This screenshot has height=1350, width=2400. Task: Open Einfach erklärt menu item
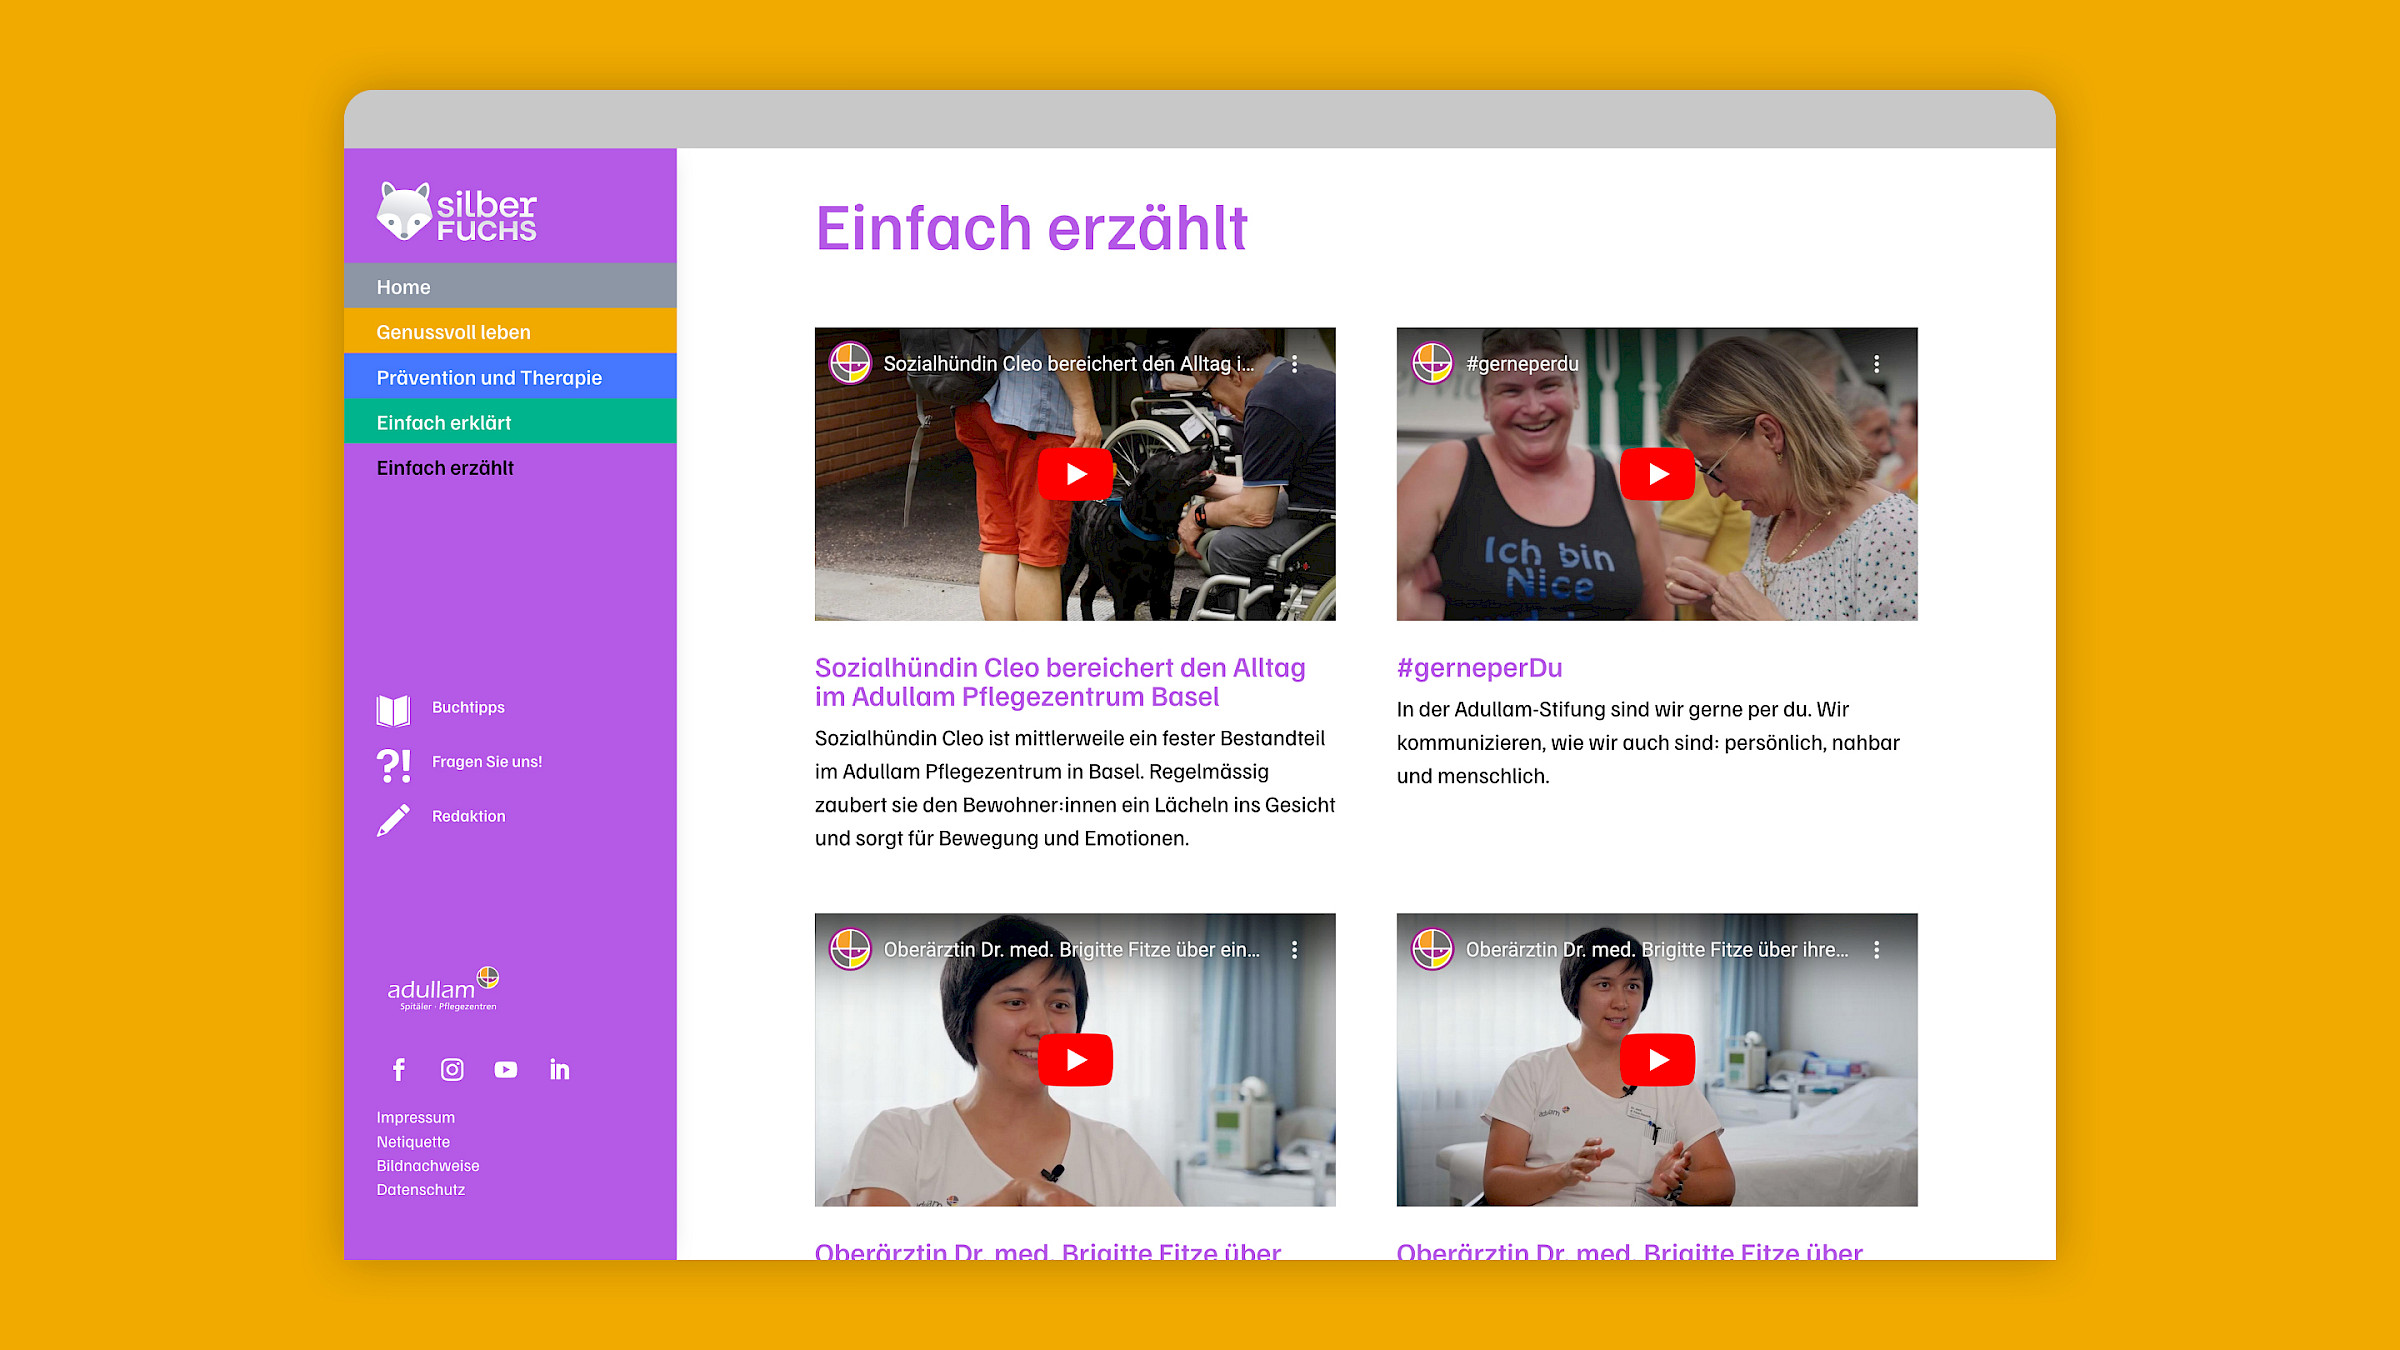[x=443, y=423]
